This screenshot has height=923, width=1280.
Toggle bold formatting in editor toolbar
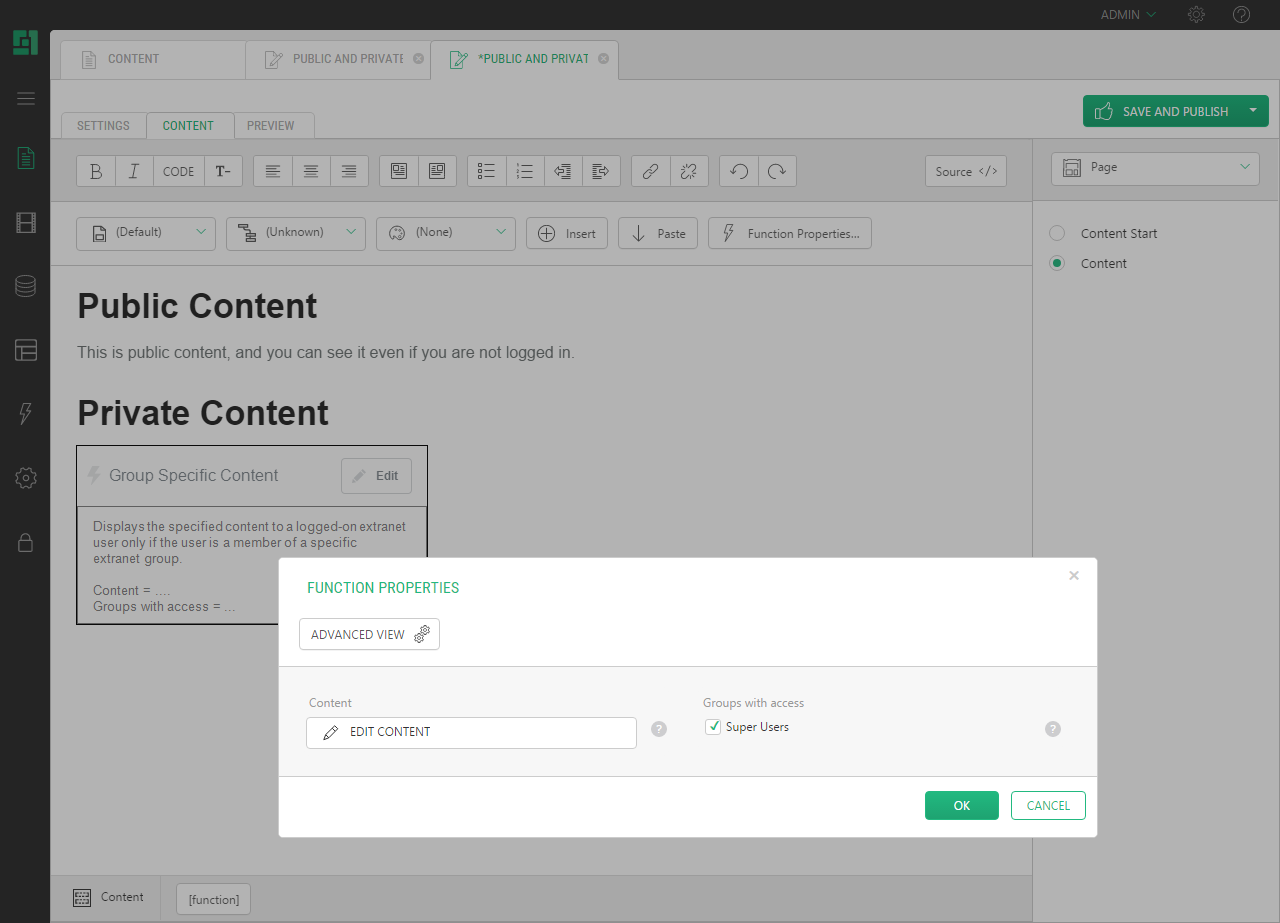(96, 171)
